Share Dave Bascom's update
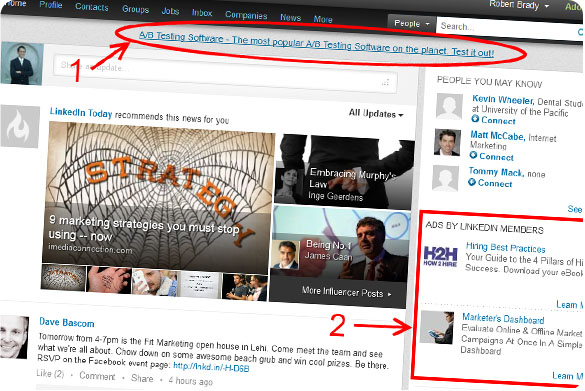 tap(142, 378)
